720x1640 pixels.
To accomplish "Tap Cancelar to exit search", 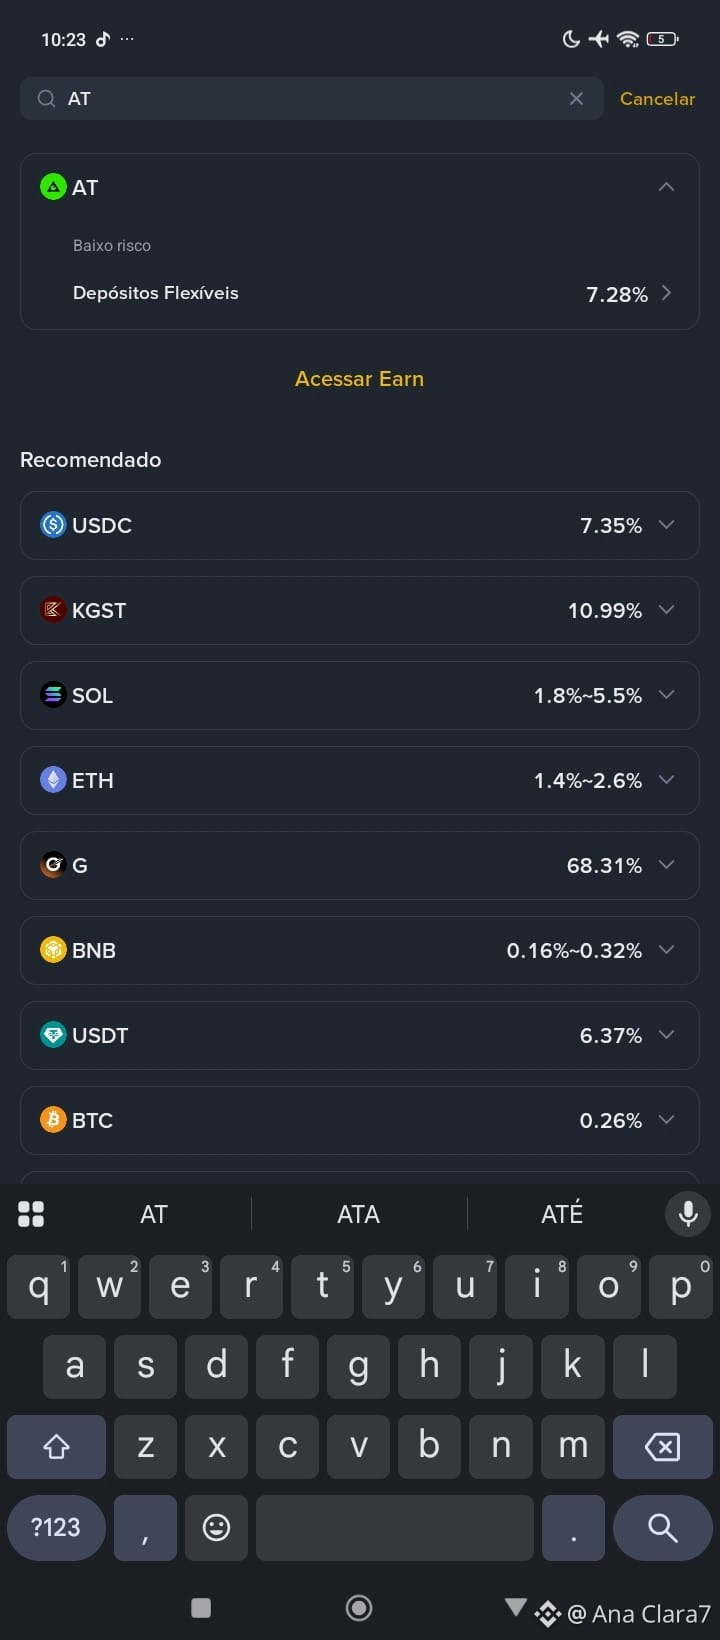I will pos(657,98).
